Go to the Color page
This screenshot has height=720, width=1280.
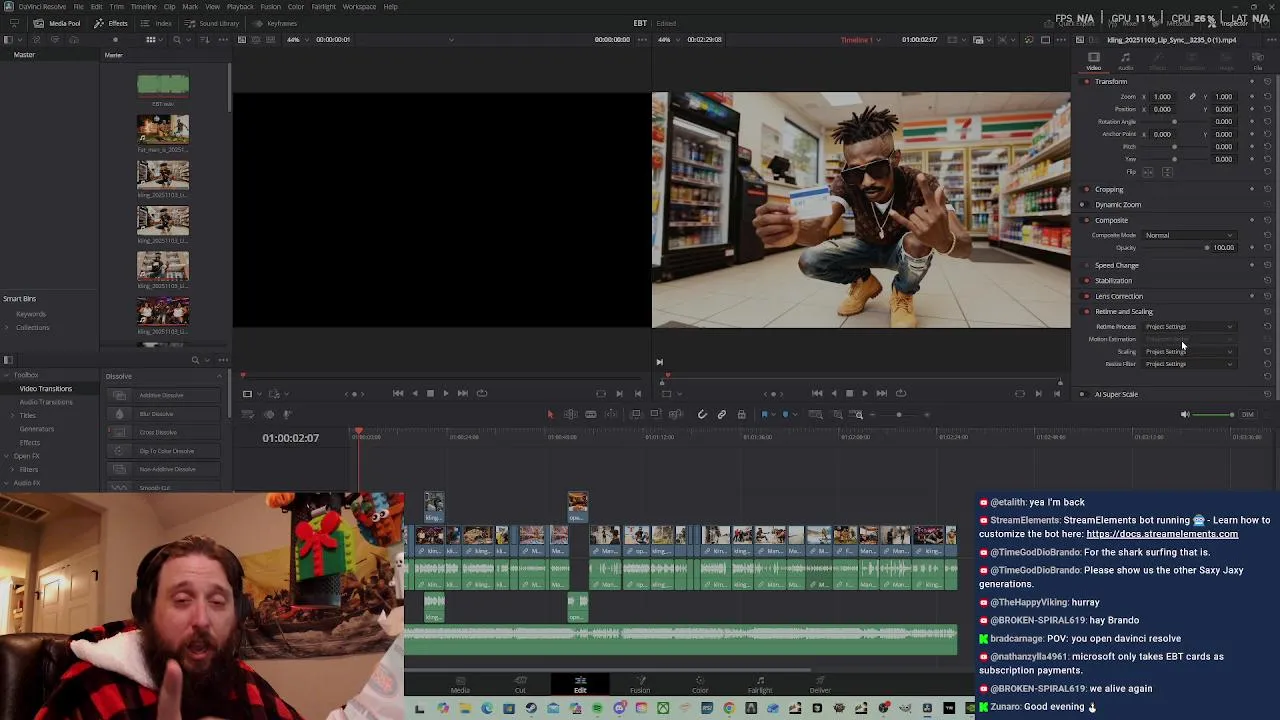[700, 684]
